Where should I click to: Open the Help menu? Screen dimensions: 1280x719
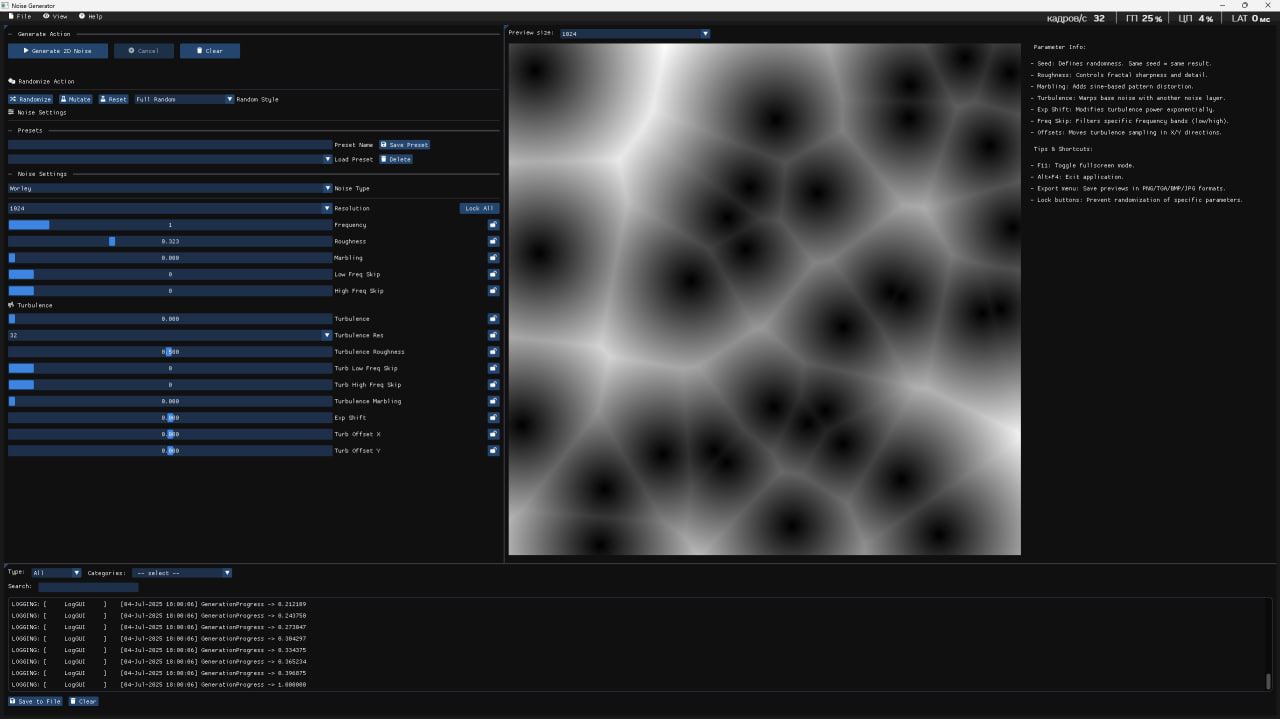(90, 16)
